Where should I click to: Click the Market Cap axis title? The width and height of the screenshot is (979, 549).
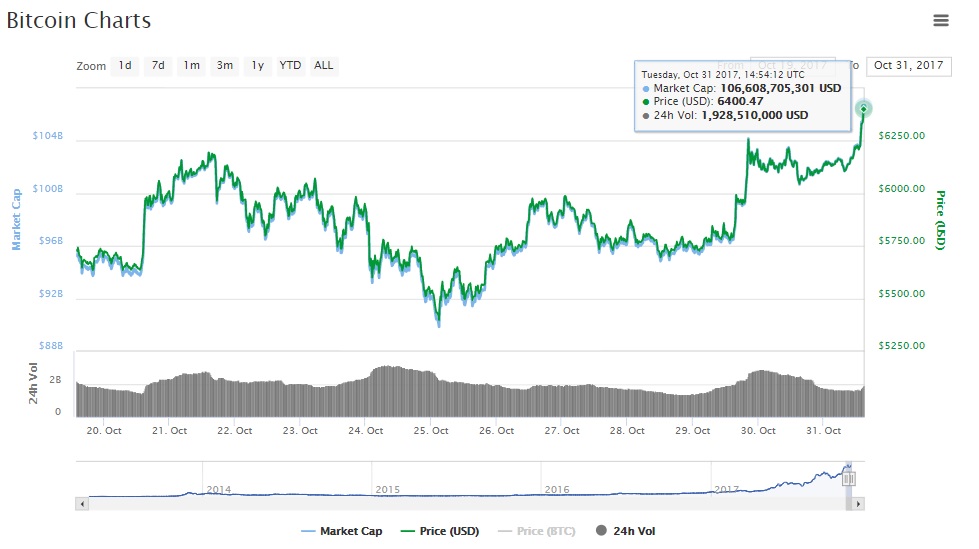click(x=16, y=219)
